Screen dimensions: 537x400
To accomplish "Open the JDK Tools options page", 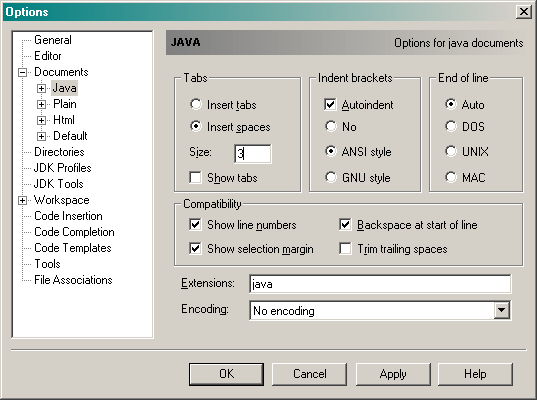I will click(59, 184).
